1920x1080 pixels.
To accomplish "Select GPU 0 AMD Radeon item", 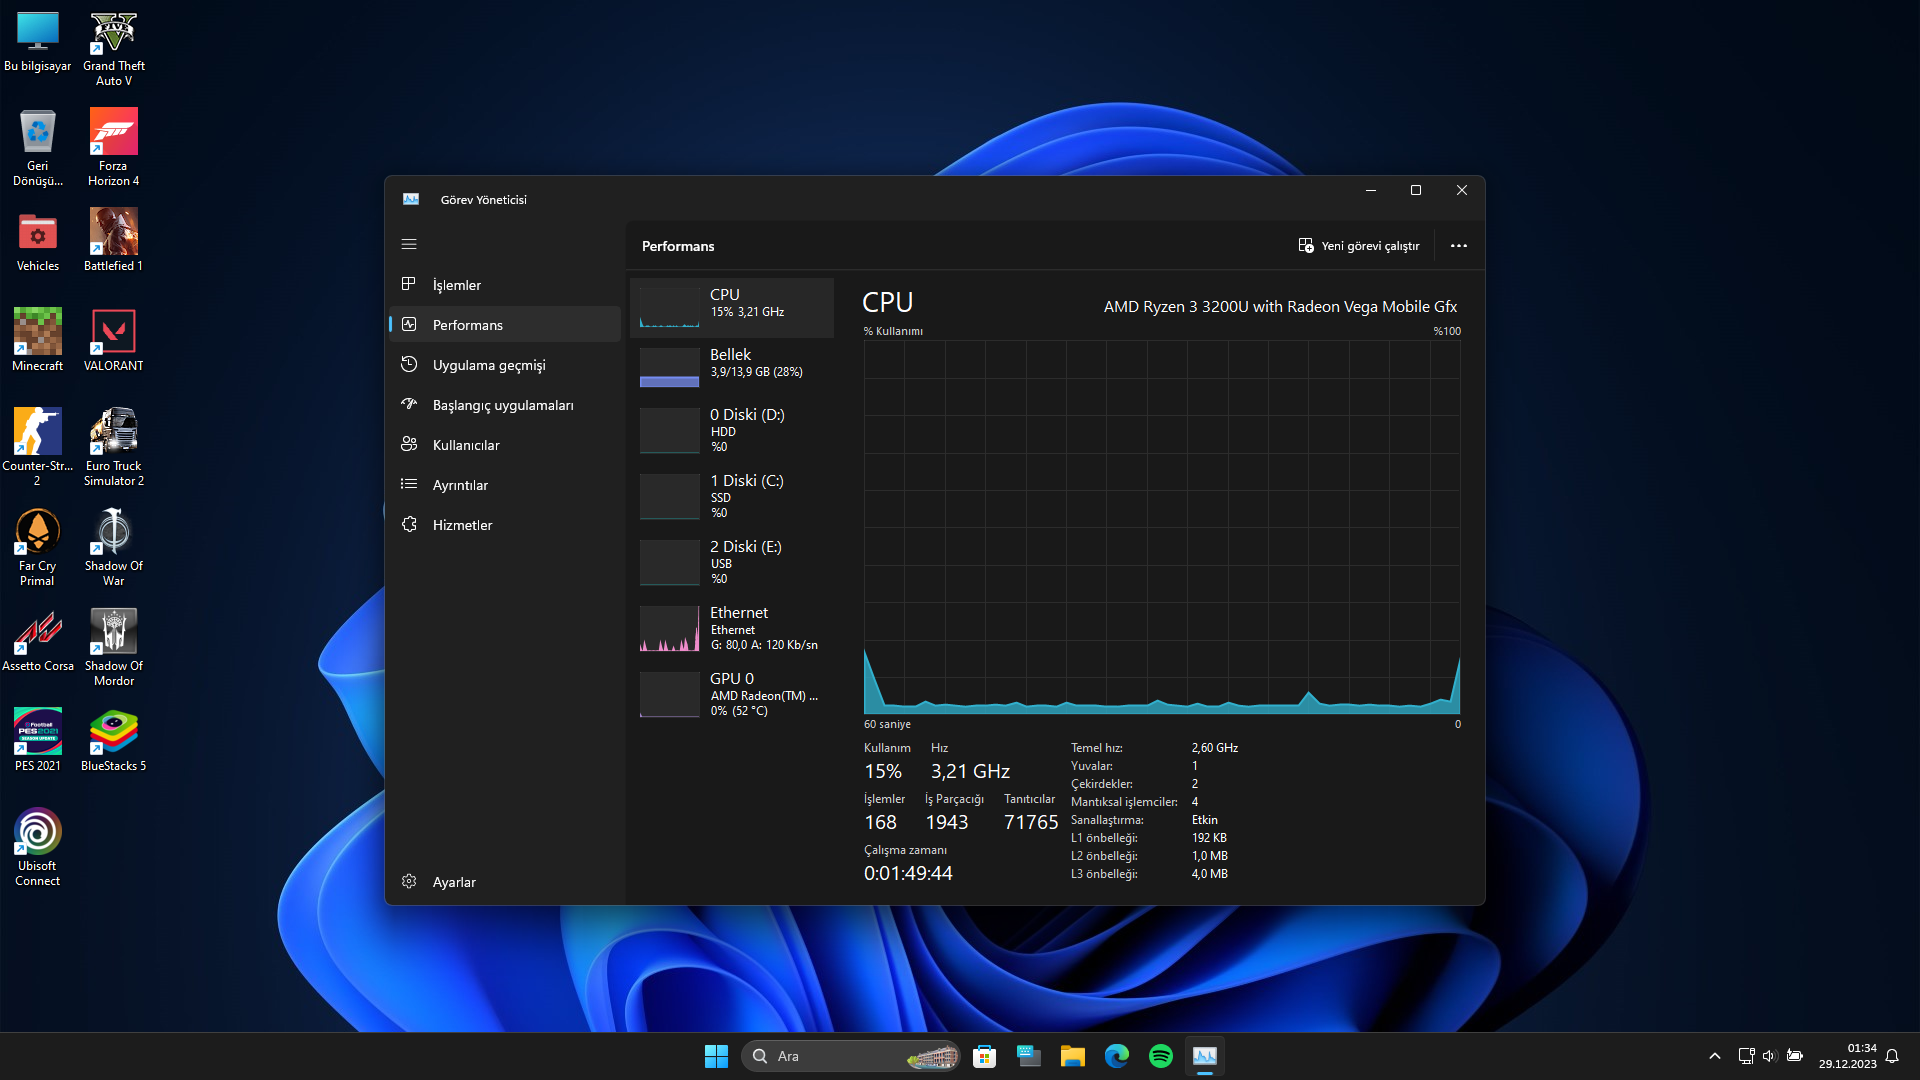I will 731,693.
